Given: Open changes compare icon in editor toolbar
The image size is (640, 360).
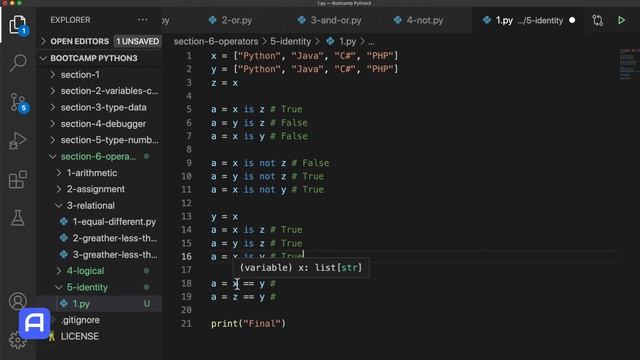Looking at the screenshot, I should [598, 20].
